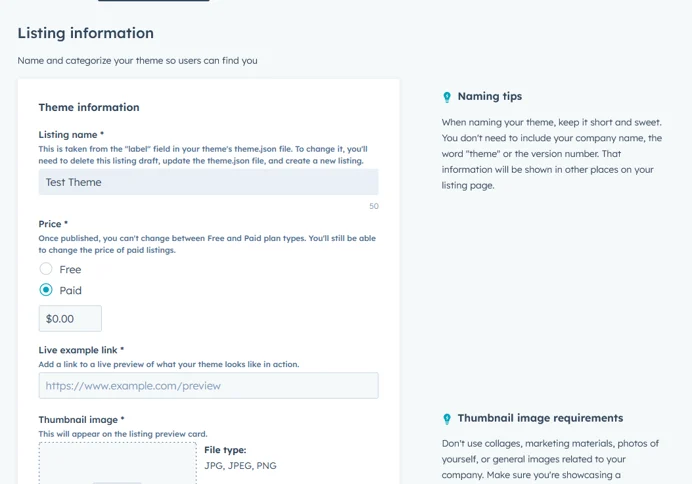The image size is (692, 484).
Task: Click the File type: label
Action: 225,450
